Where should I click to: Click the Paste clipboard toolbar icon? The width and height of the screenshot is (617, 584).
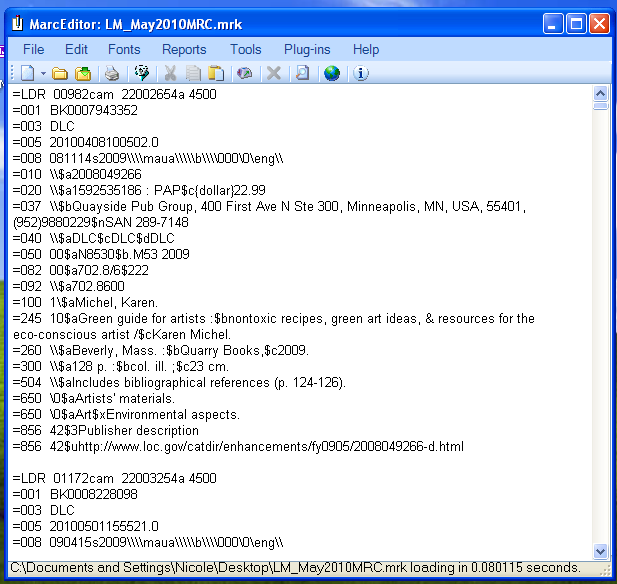(215, 73)
